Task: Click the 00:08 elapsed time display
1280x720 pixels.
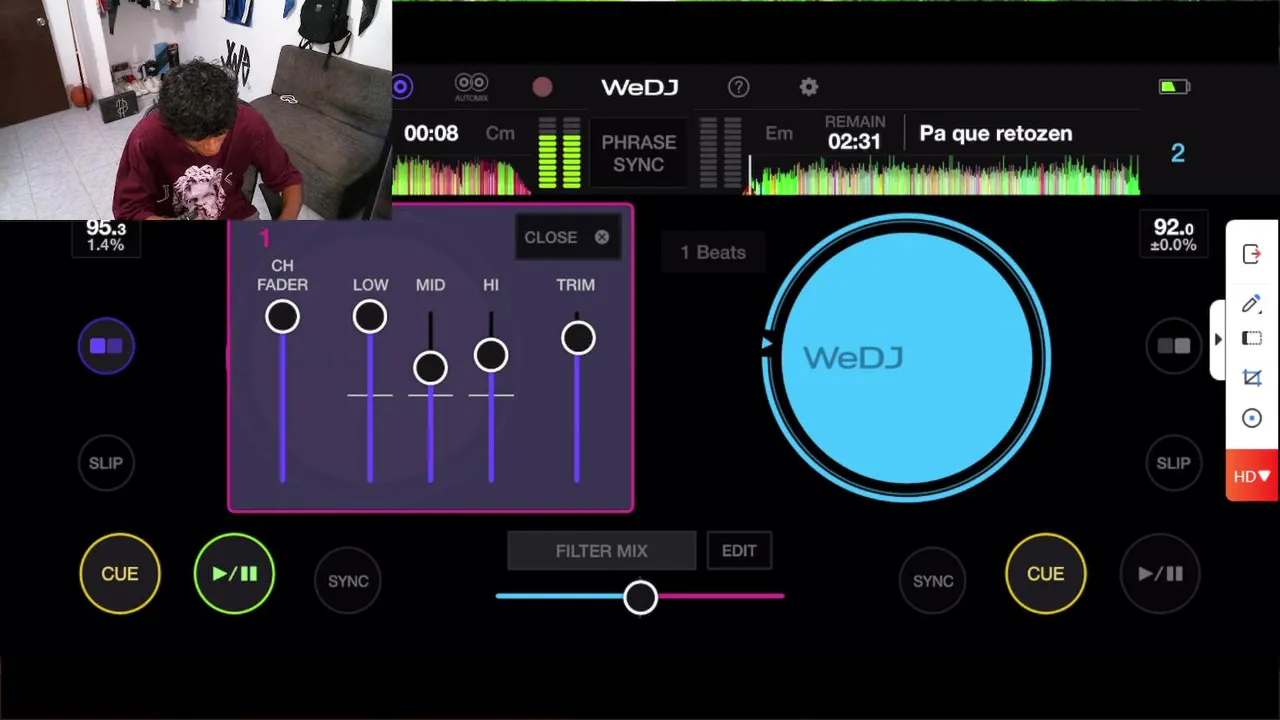Action: point(431,134)
